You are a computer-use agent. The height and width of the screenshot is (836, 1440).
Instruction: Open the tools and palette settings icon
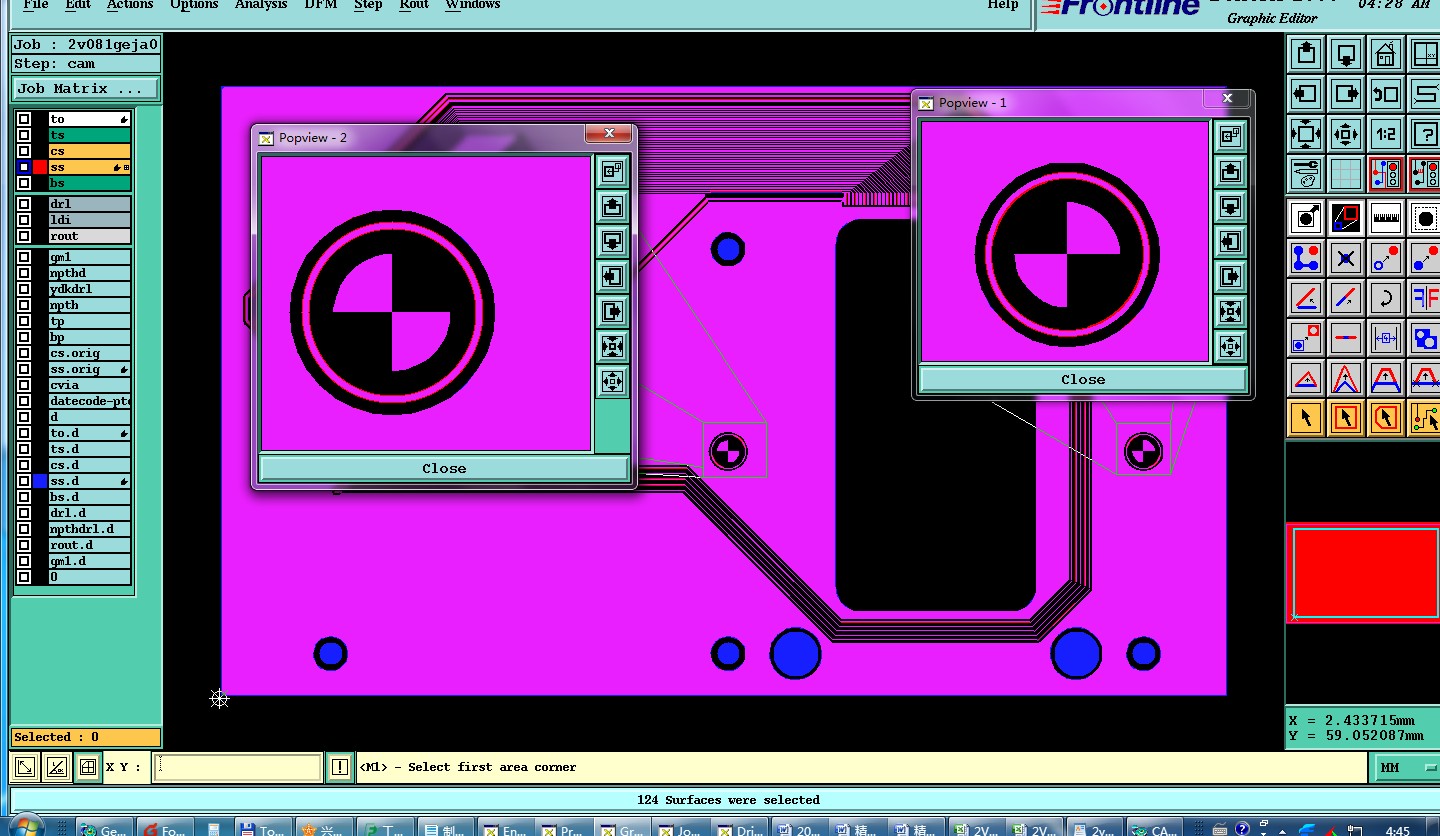coord(1306,174)
